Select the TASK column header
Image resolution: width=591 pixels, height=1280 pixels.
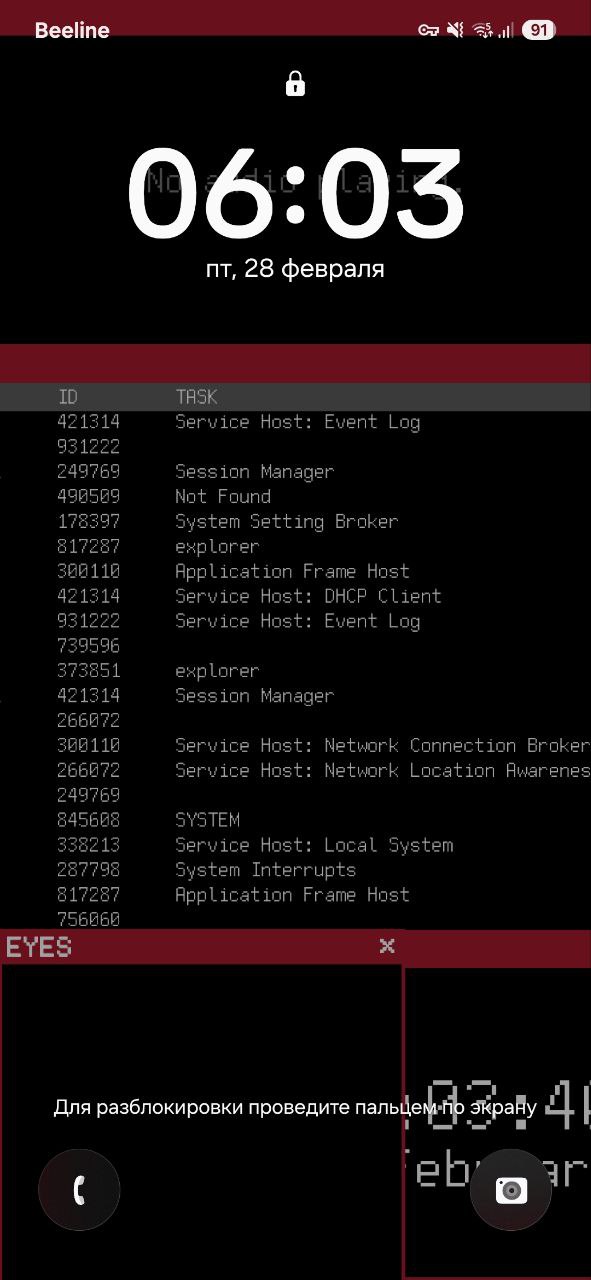coord(196,397)
